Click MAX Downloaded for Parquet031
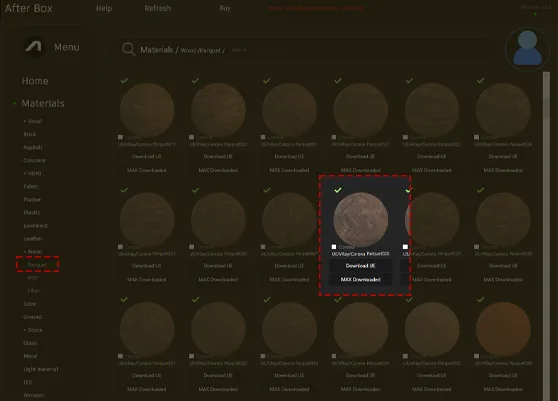558x401 pixels. [147, 389]
